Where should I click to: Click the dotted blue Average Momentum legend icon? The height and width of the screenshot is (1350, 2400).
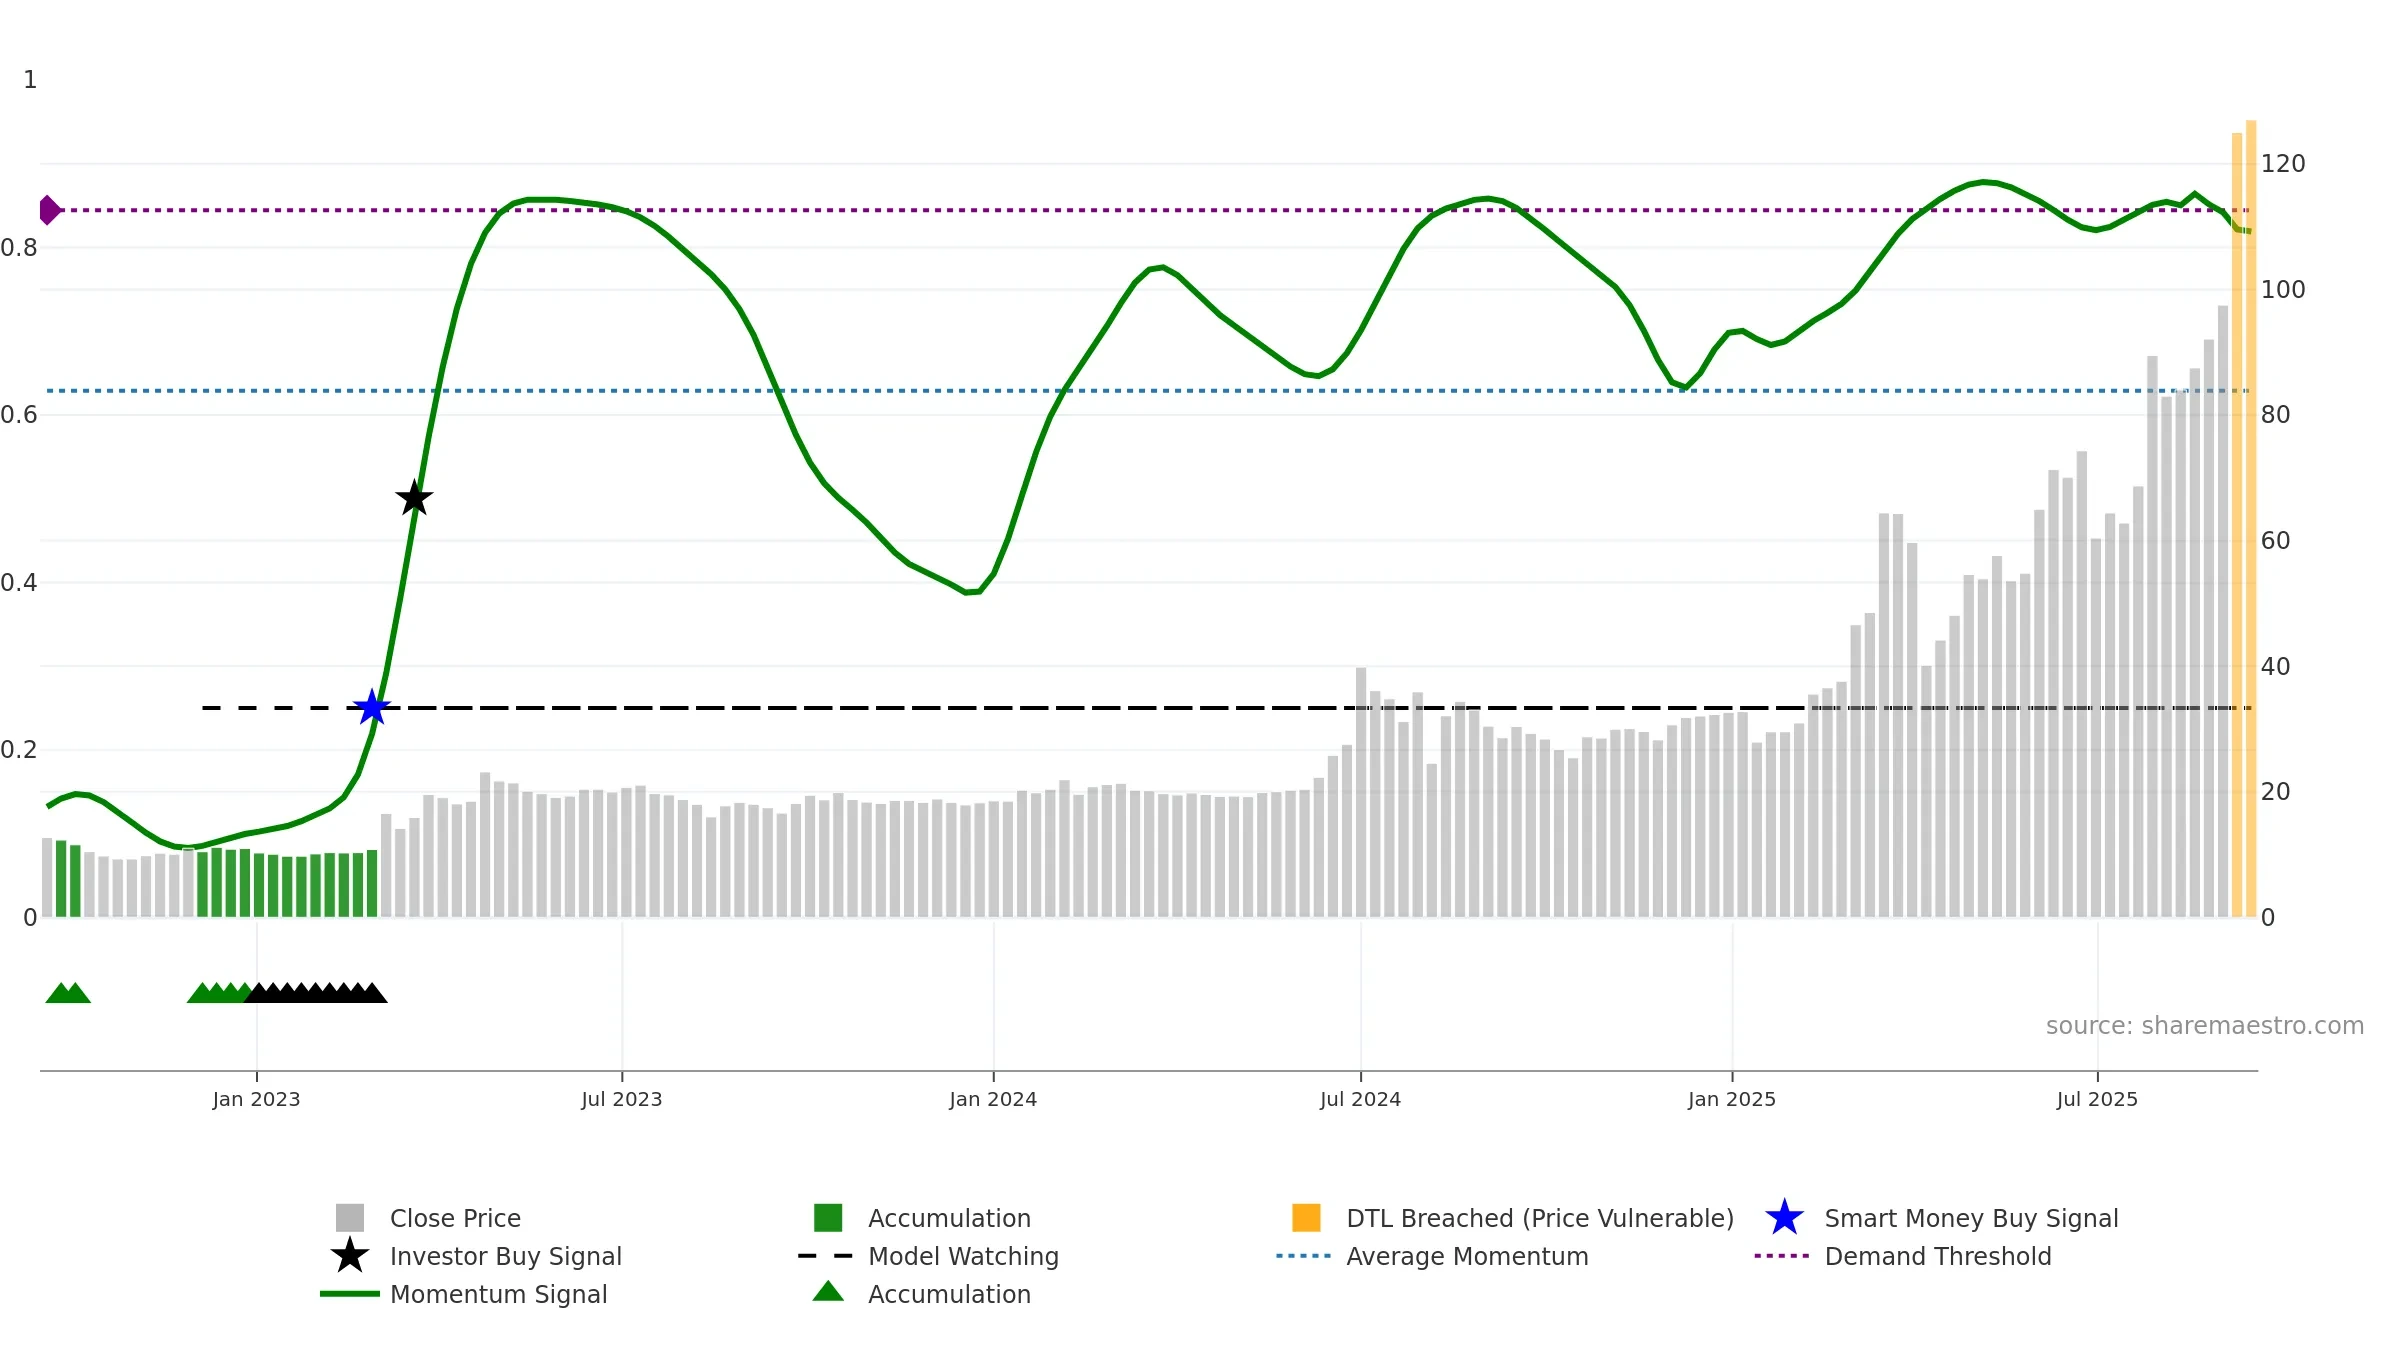(1304, 1255)
